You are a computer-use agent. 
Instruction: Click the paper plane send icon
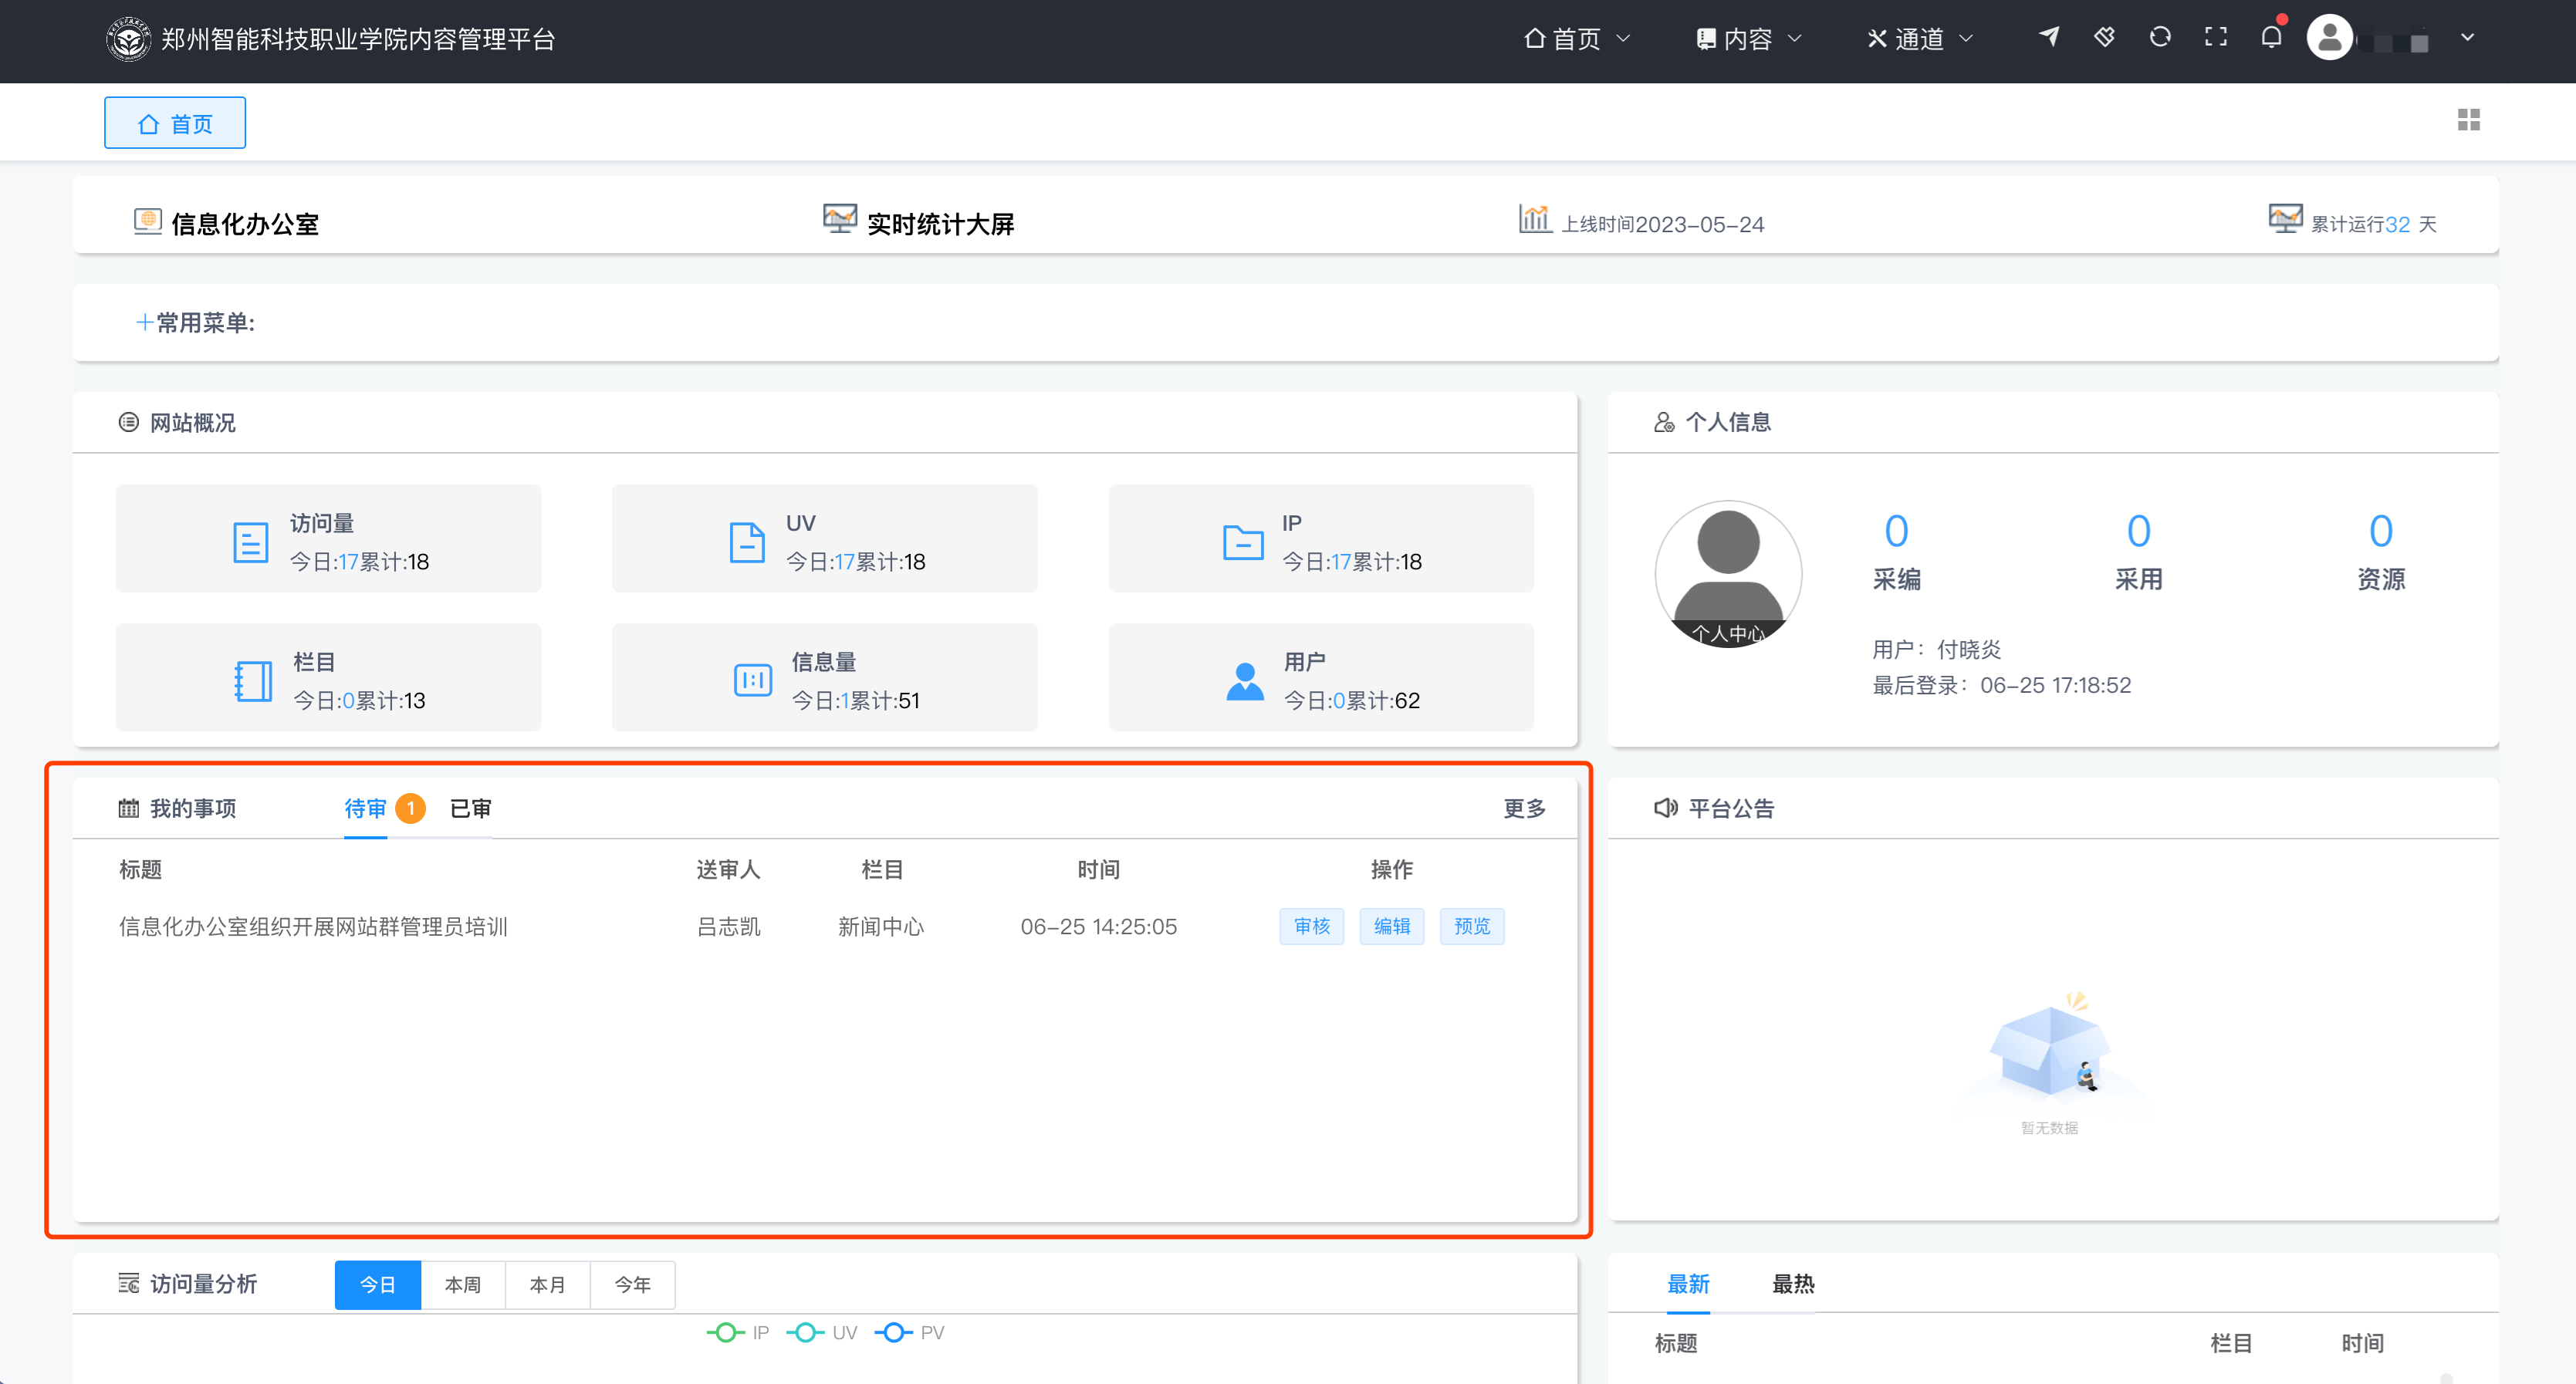[x=2049, y=37]
